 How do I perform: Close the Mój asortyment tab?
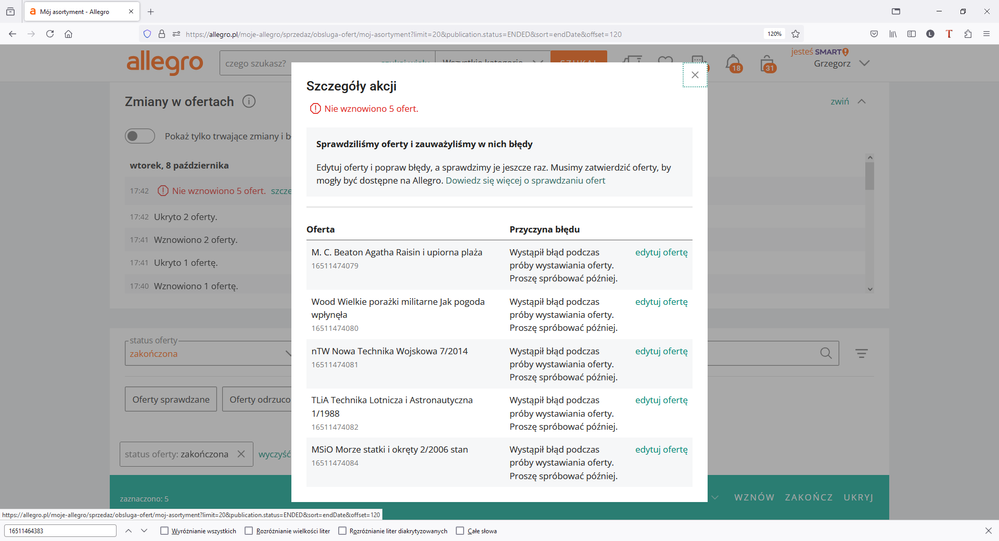click(131, 11)
